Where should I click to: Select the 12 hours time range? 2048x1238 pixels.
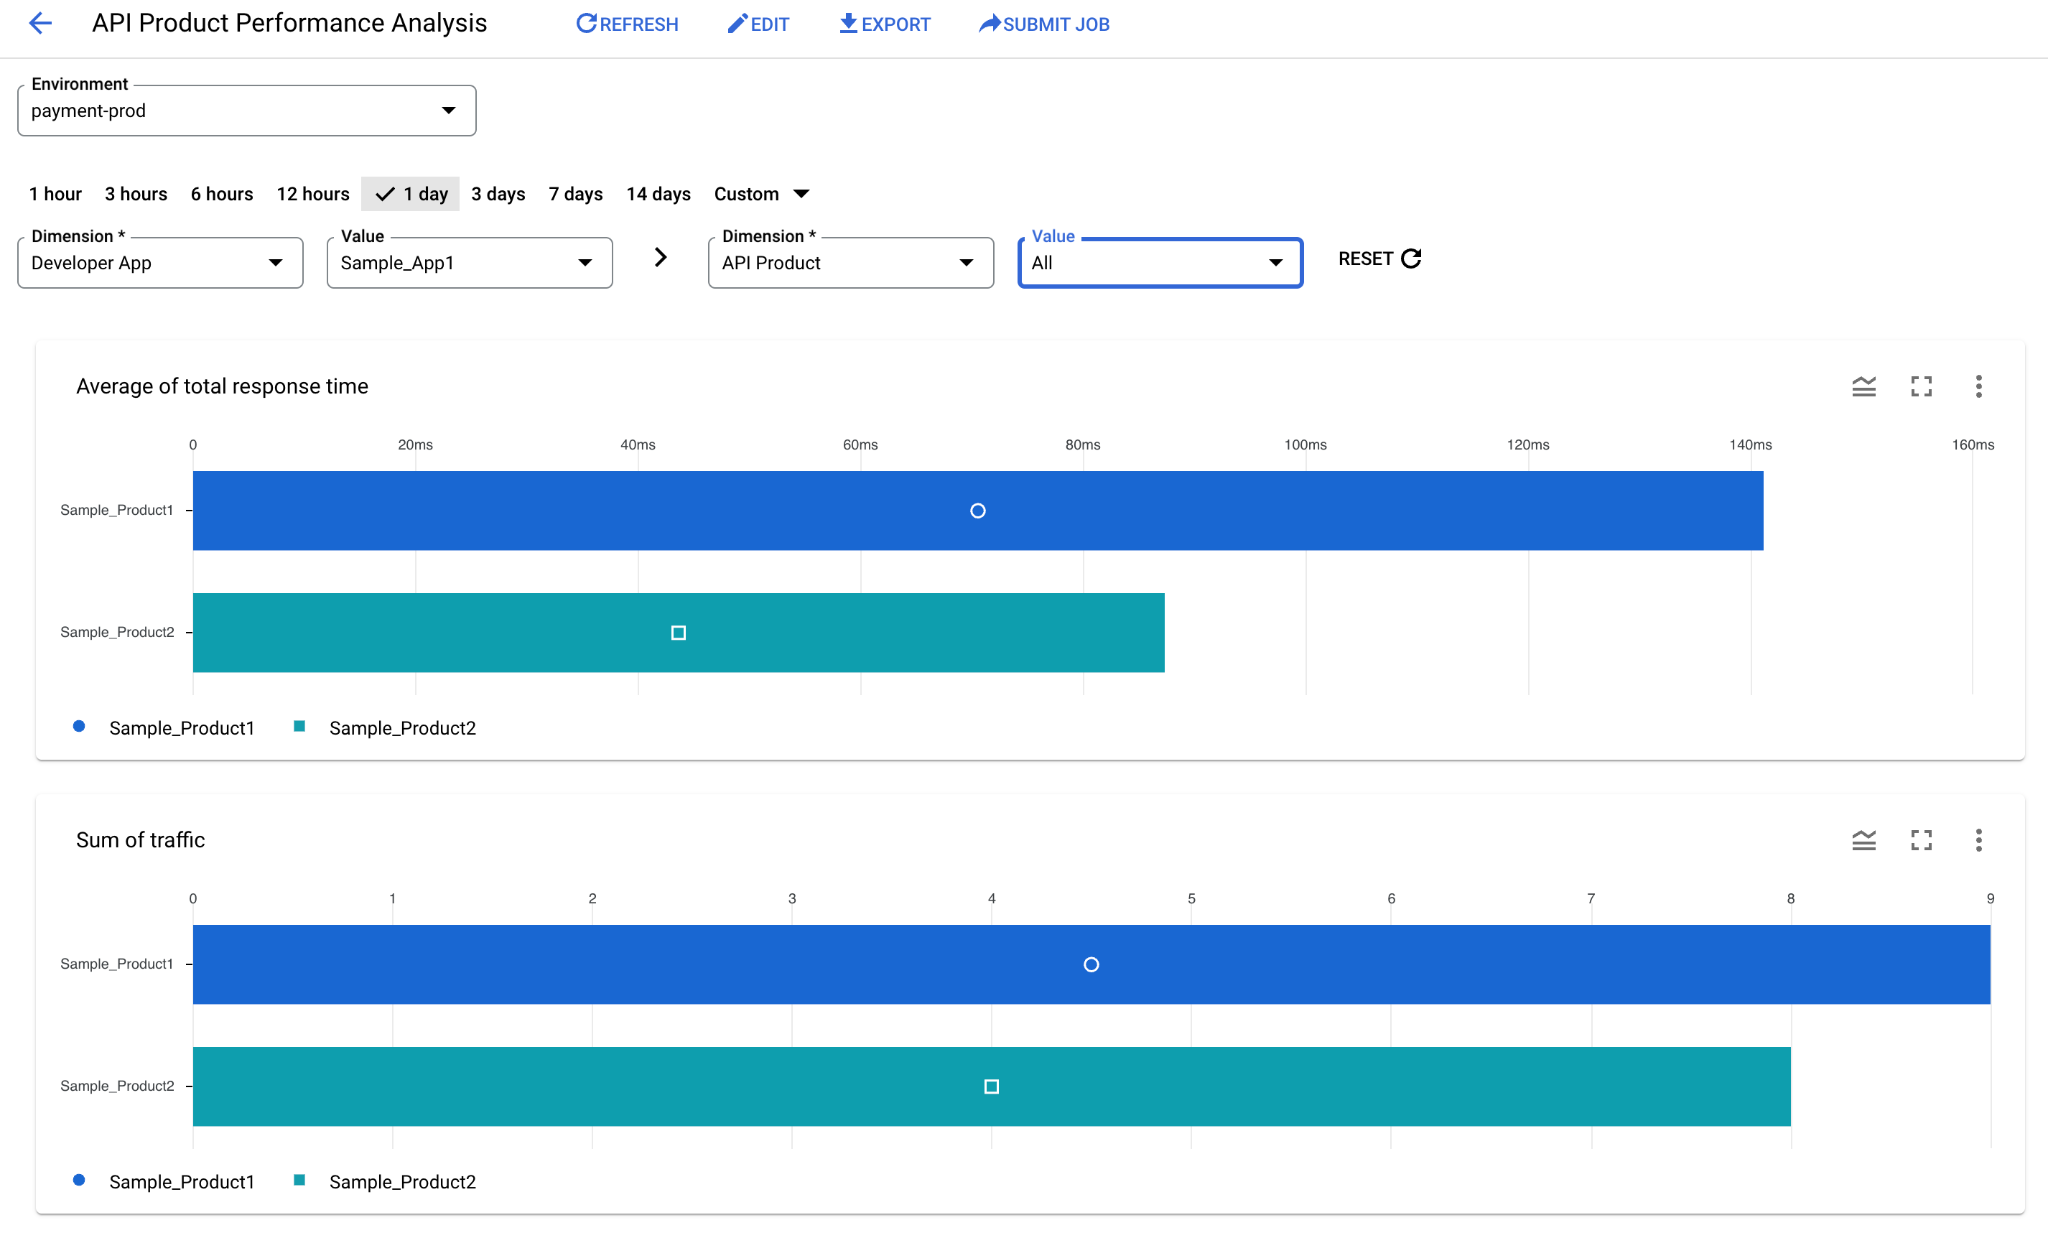click(313, 194)
